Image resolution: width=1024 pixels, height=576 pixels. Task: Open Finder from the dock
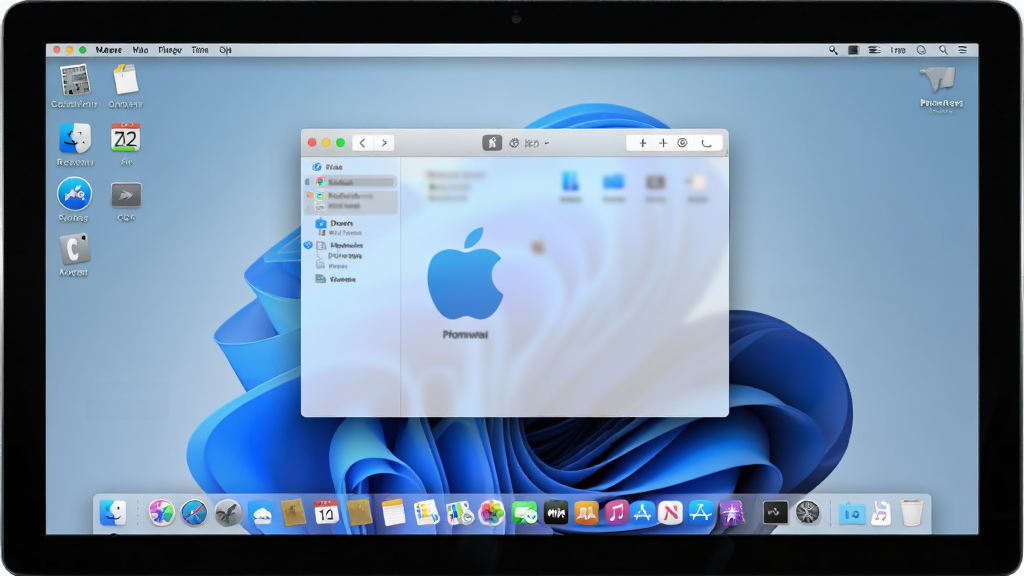point(113,513)
